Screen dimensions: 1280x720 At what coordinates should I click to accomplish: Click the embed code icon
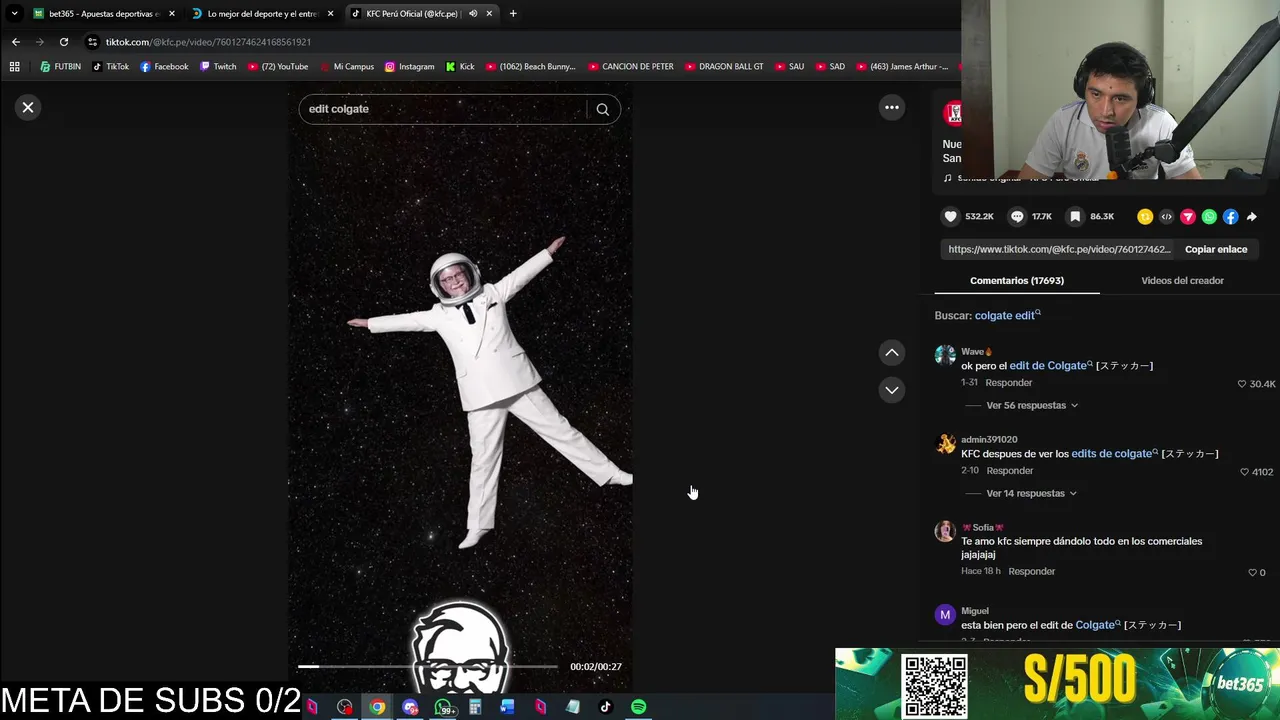tap(1166, 216)
